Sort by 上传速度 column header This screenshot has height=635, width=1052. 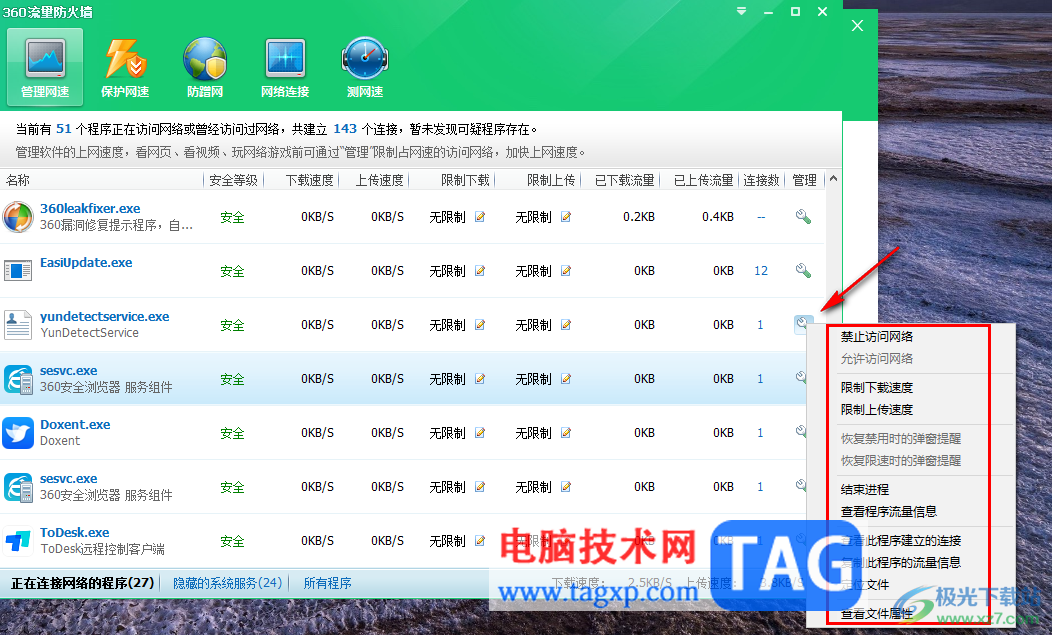(379, 180)
